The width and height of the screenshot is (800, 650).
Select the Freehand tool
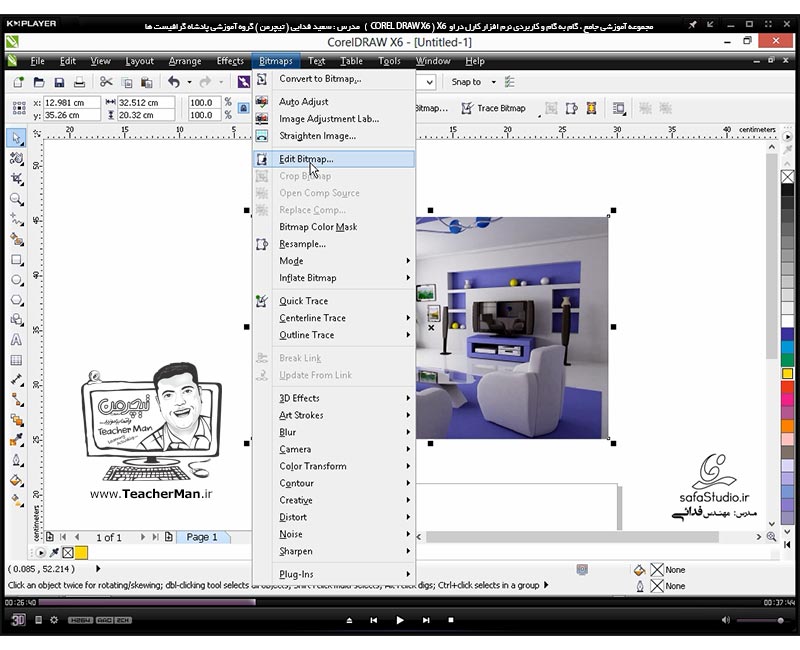(16, 219)
